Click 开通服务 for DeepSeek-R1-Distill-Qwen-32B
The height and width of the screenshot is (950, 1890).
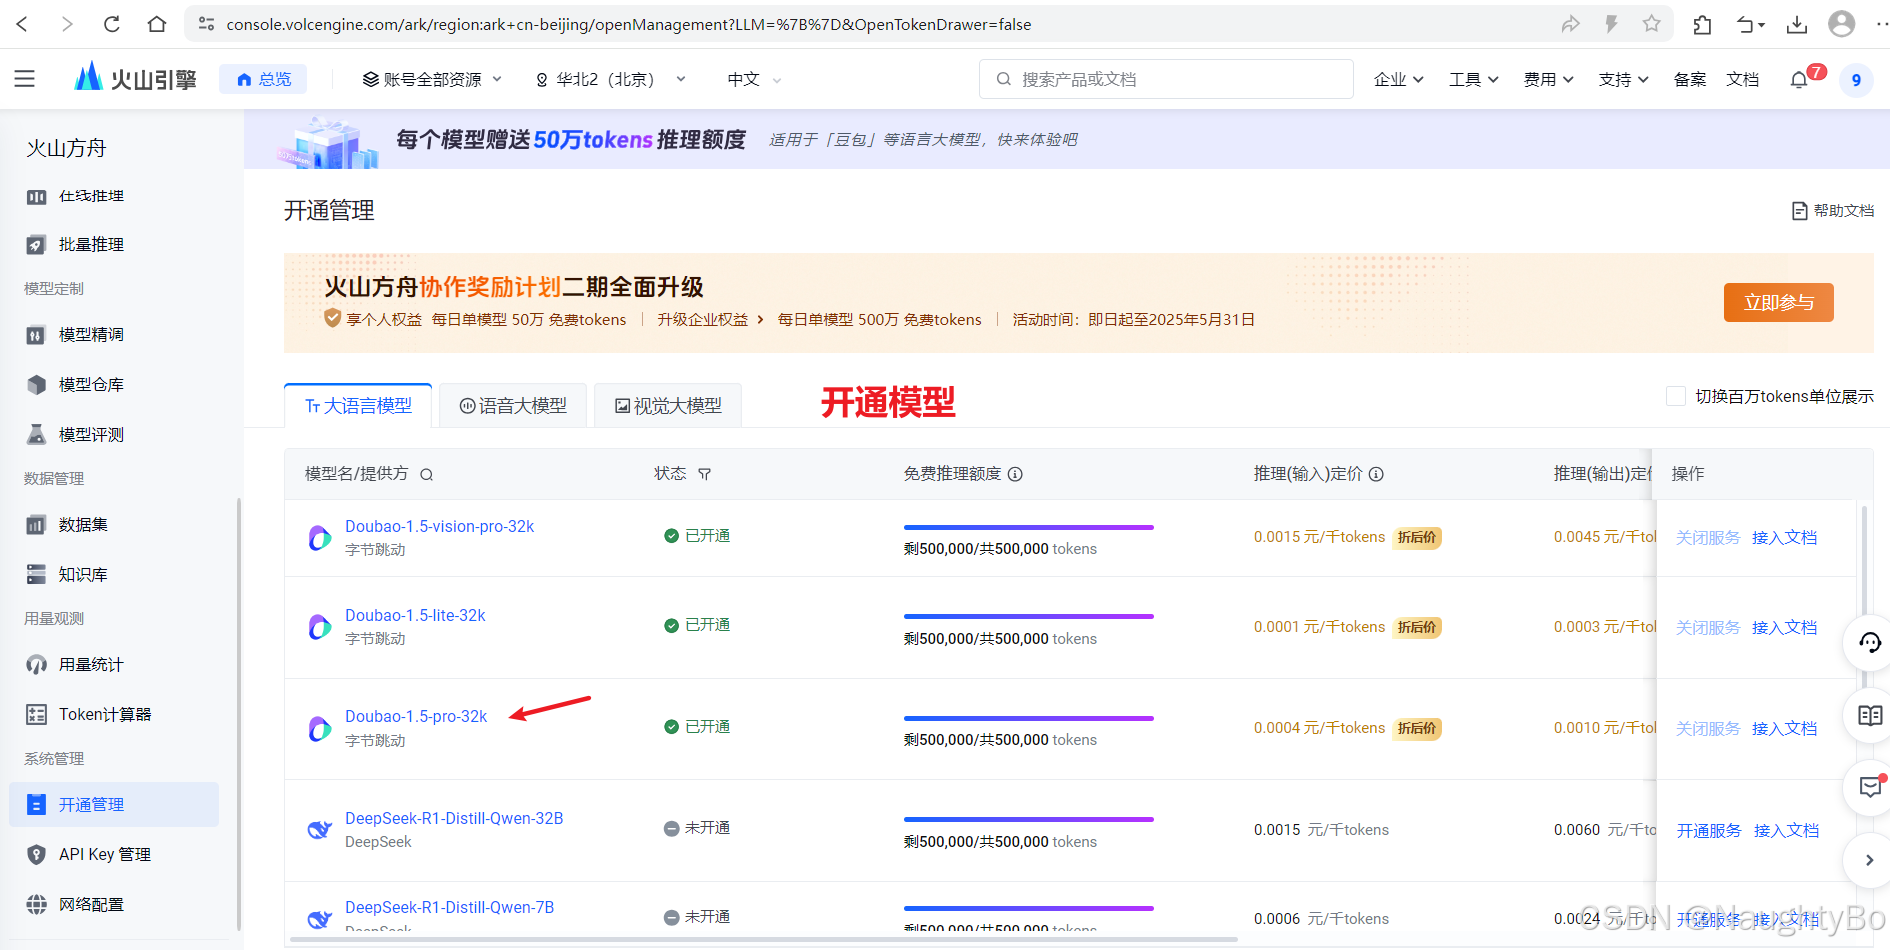coord(1709,830)
